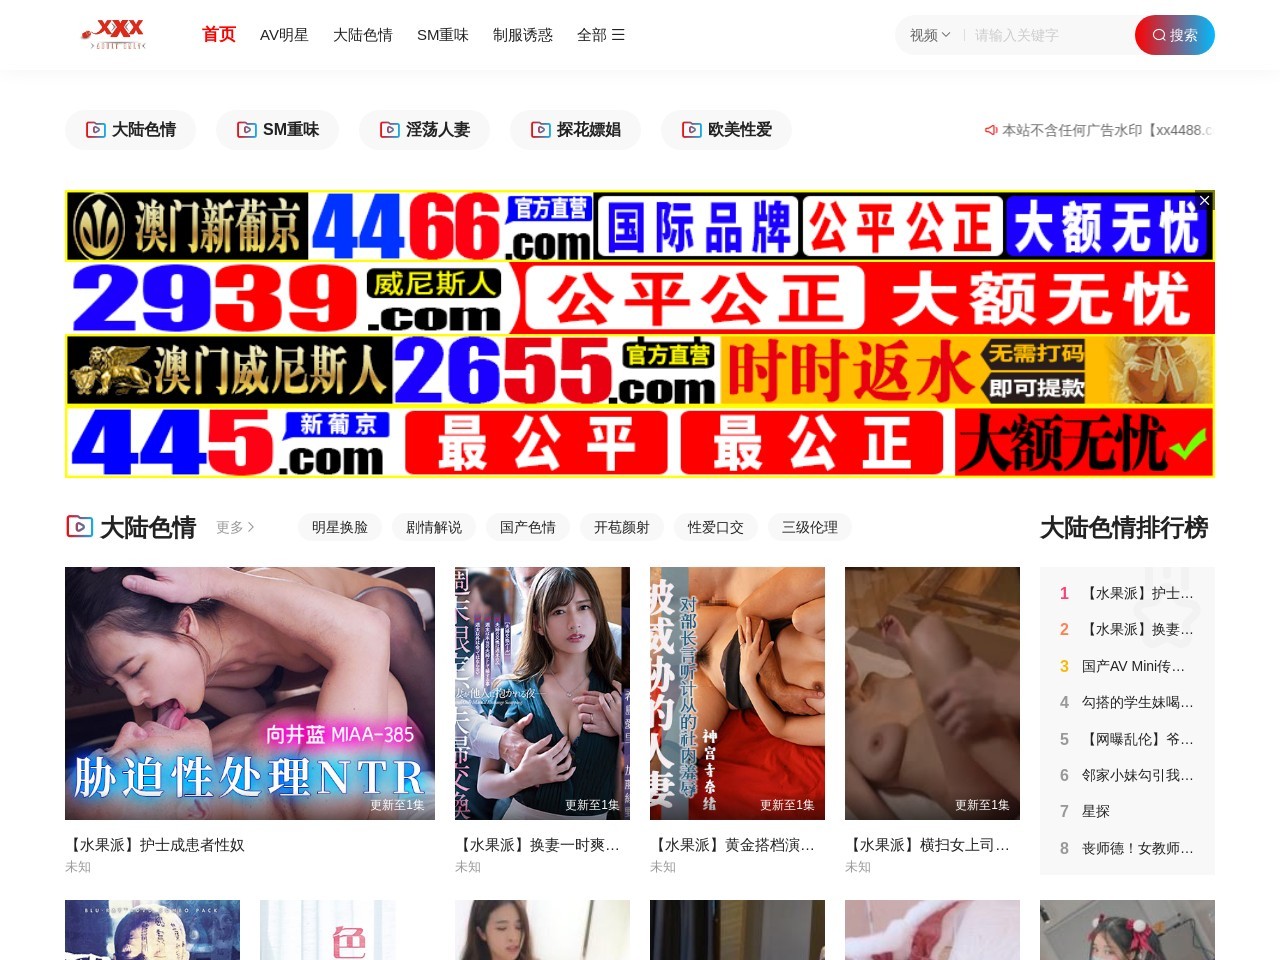
Task: Click the play icon on the SM重味 chip
Action: pyautogui.click(x=243, y=129)
